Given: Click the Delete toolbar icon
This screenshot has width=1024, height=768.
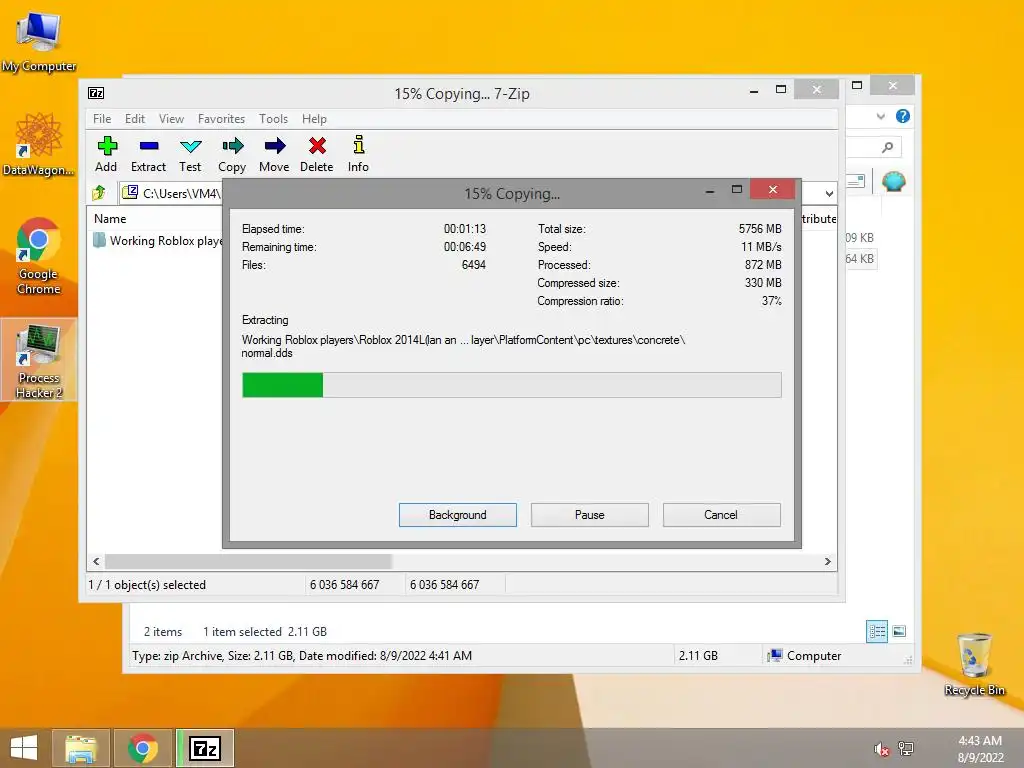Looking at the screenshot, I should [x=317, y=153].
